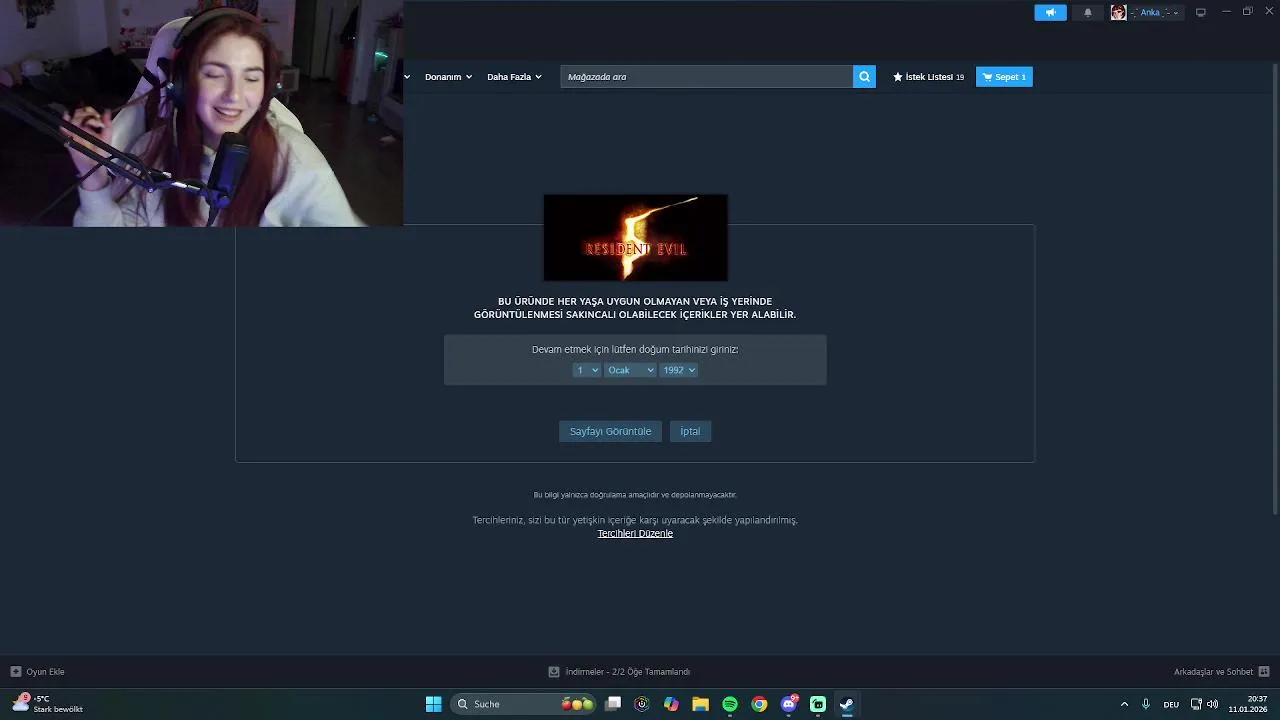Open Task View on the taskbar

(x=613, y=704)
